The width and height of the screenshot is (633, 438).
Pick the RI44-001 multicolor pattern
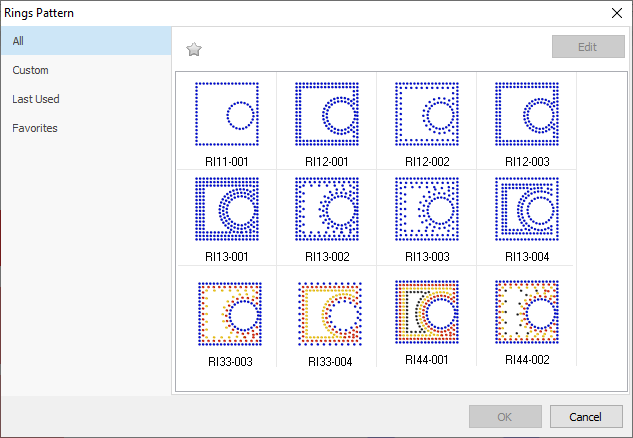[x=427, y=312]
